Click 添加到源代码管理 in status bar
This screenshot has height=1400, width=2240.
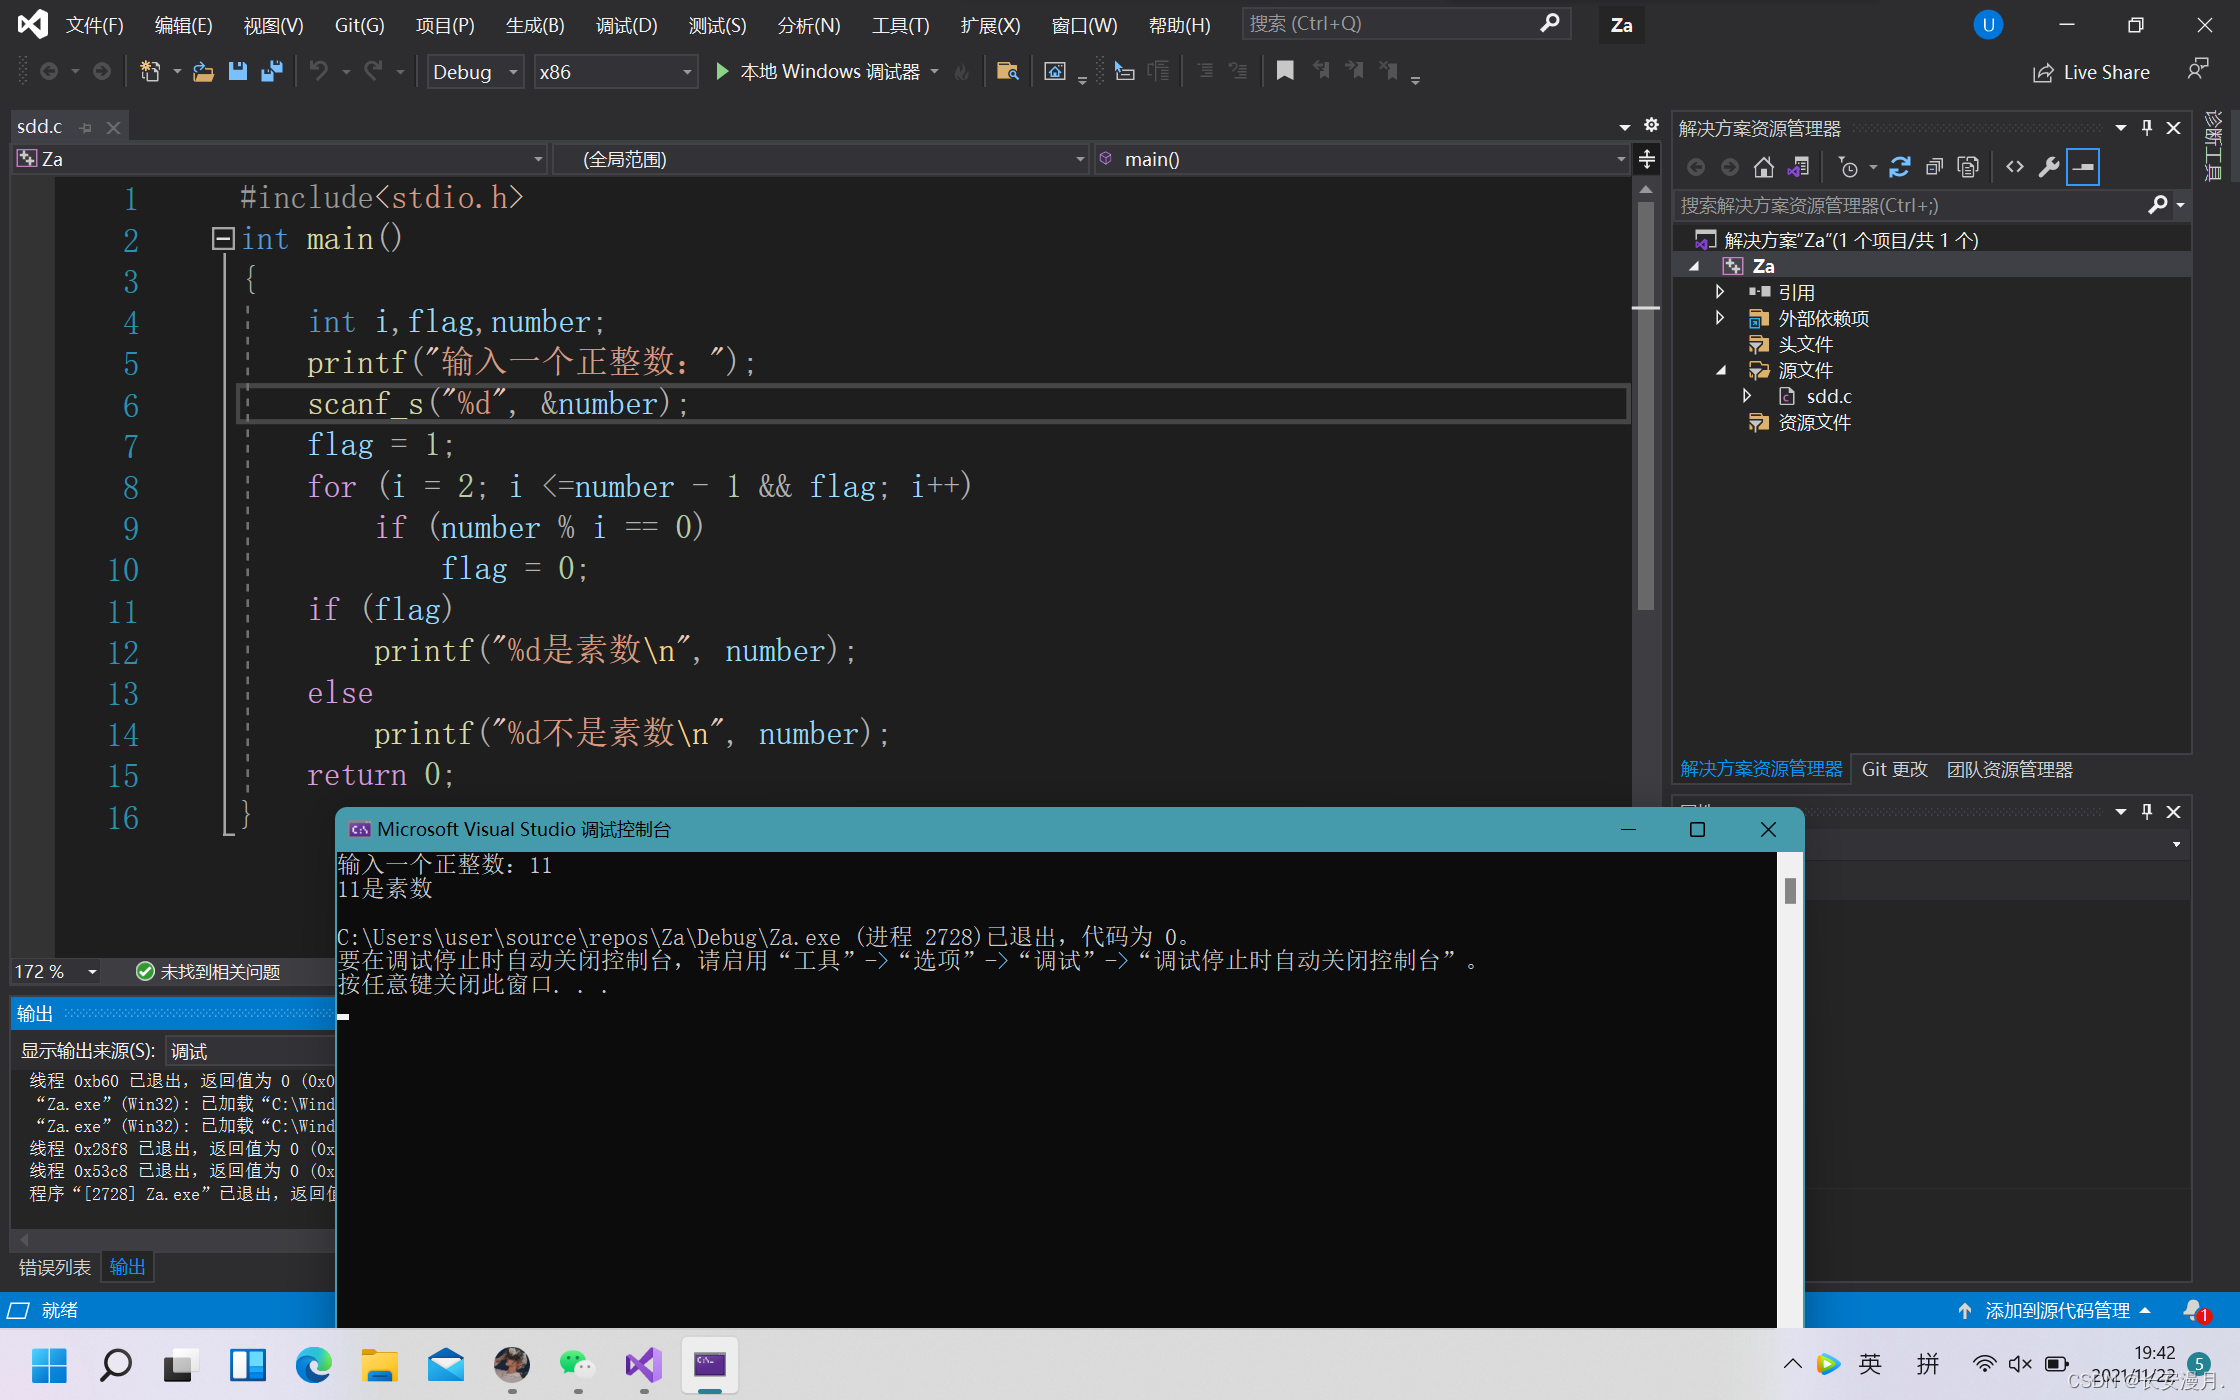click(2056, 1310)
